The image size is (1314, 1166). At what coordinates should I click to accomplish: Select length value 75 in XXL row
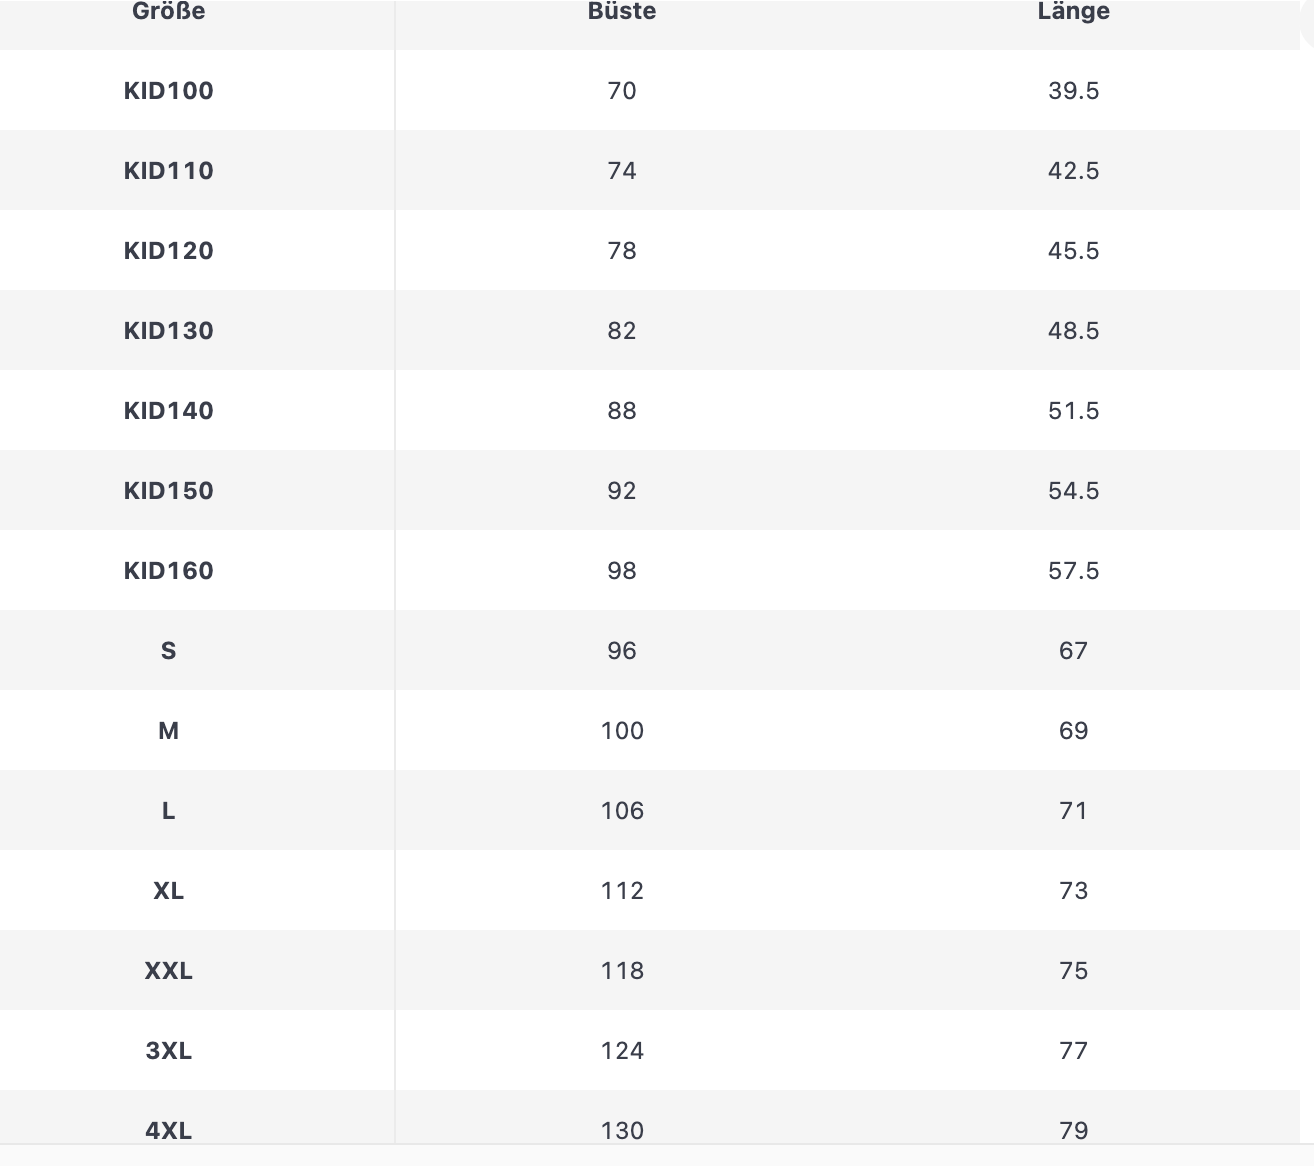(1073, 971)
